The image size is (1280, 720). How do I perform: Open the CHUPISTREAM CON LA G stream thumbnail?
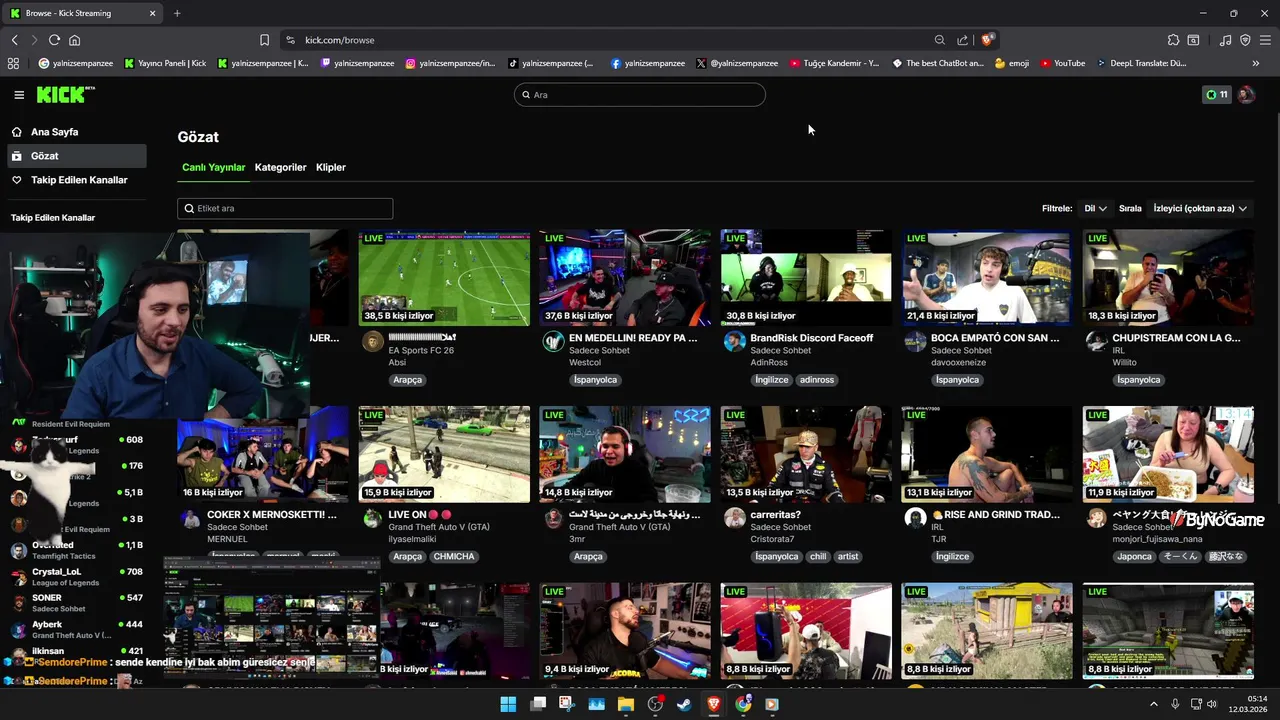tap(1168, 278)
